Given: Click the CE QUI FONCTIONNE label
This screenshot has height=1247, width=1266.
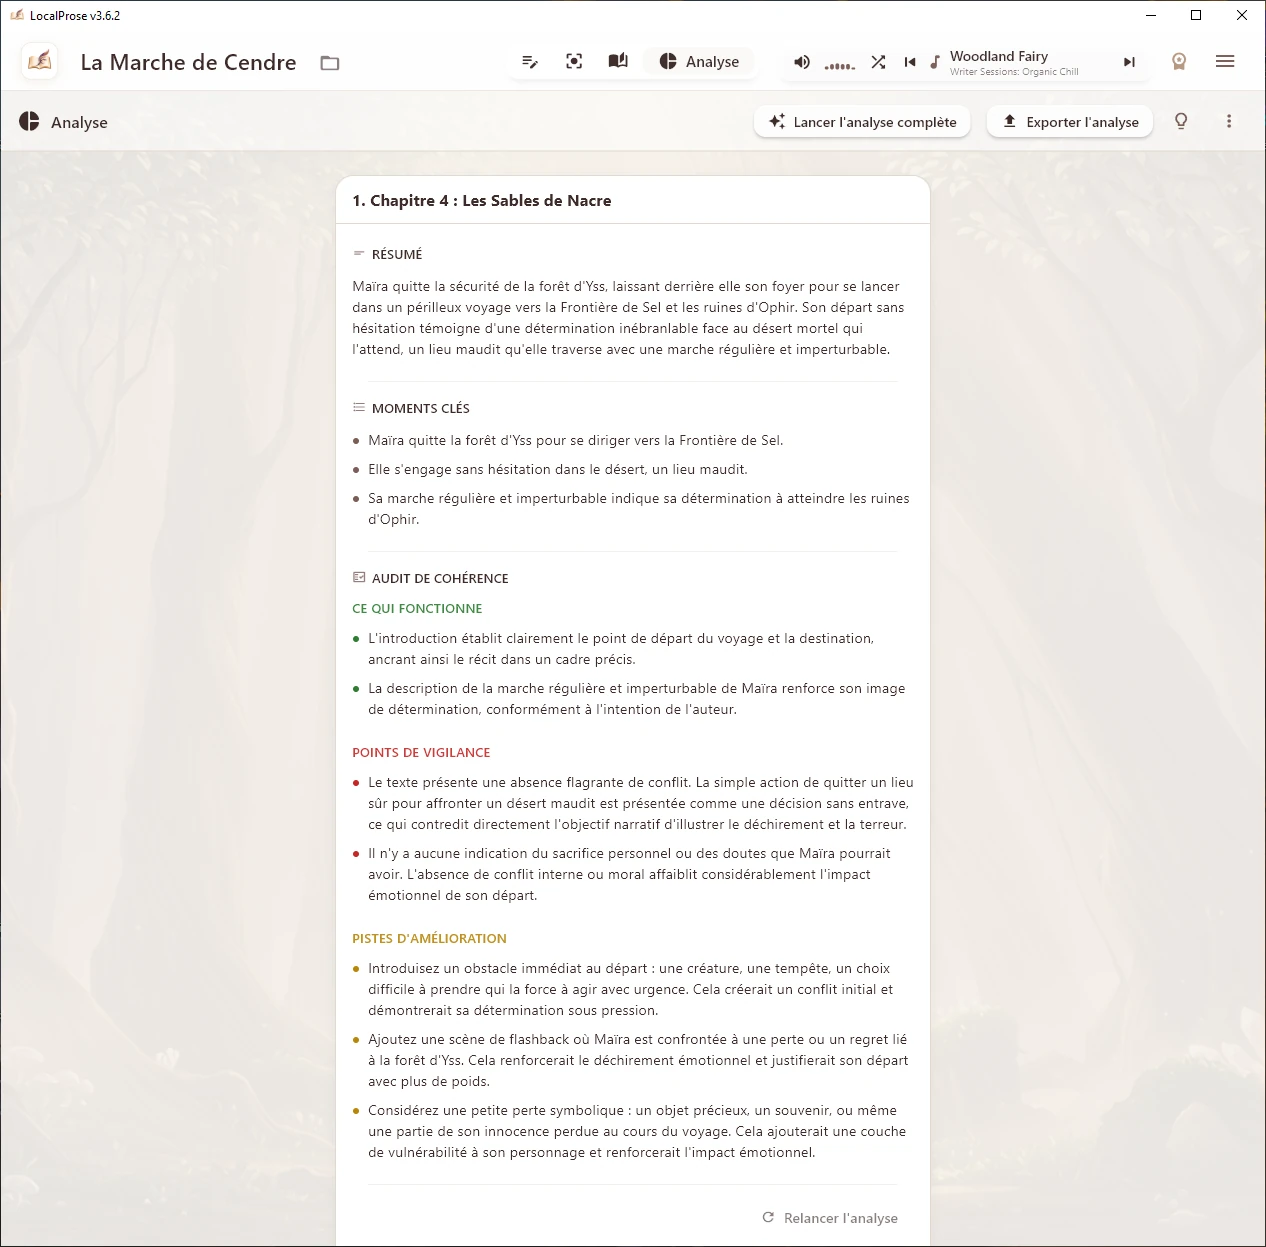Looking at the screenshot, I should 417,608.
